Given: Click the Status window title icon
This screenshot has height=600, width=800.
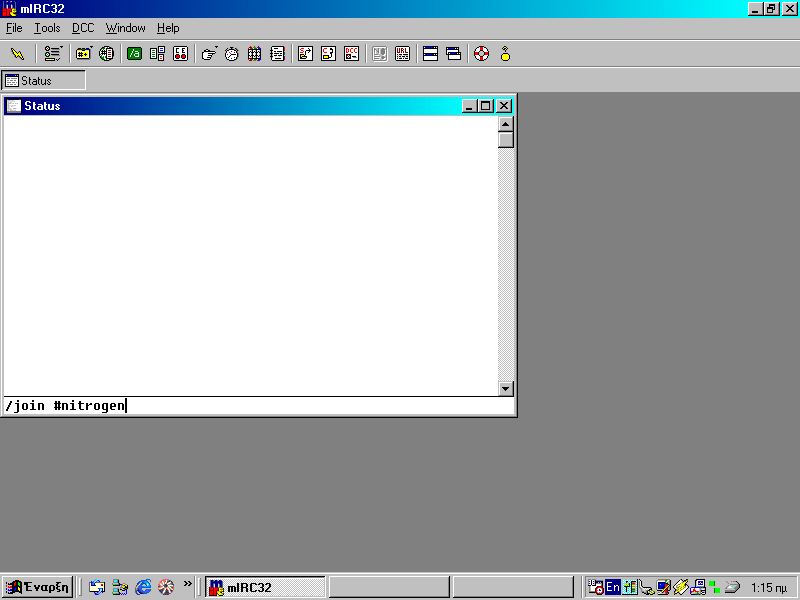Looking at the screenshot, I should (14, 106).
